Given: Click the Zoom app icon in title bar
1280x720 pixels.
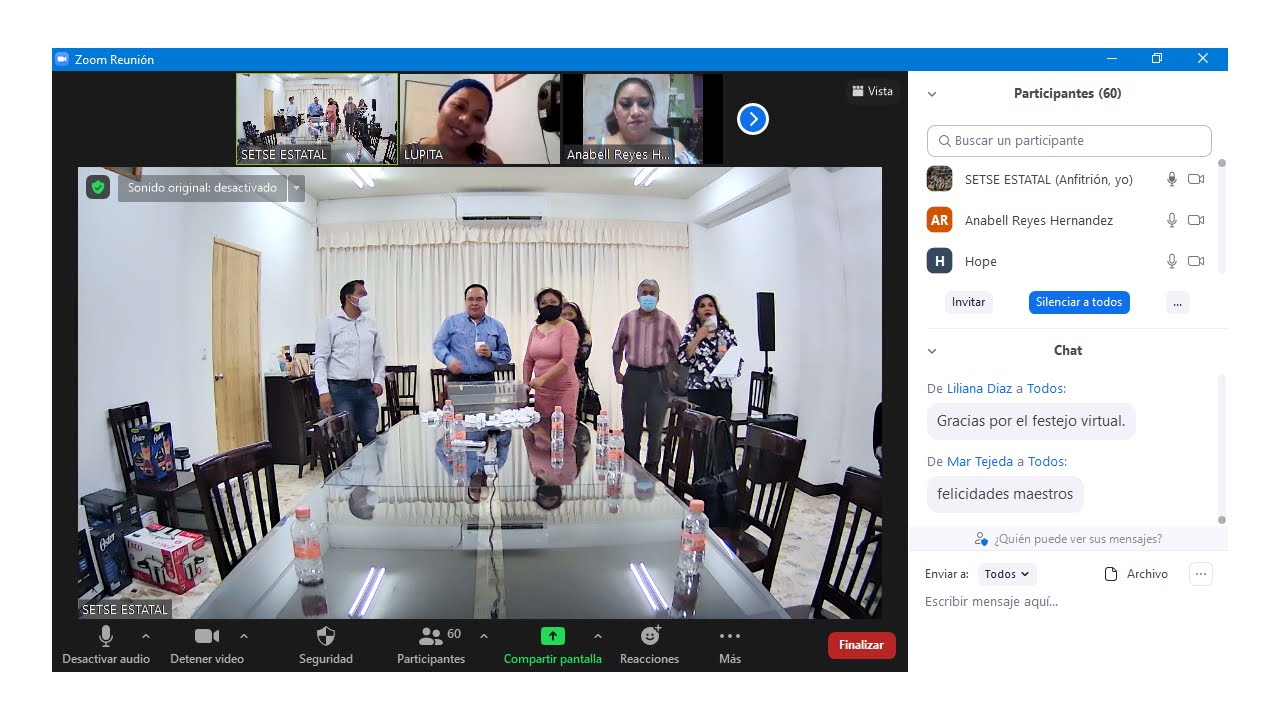Looking at the screenshot, I should [62, 59].
